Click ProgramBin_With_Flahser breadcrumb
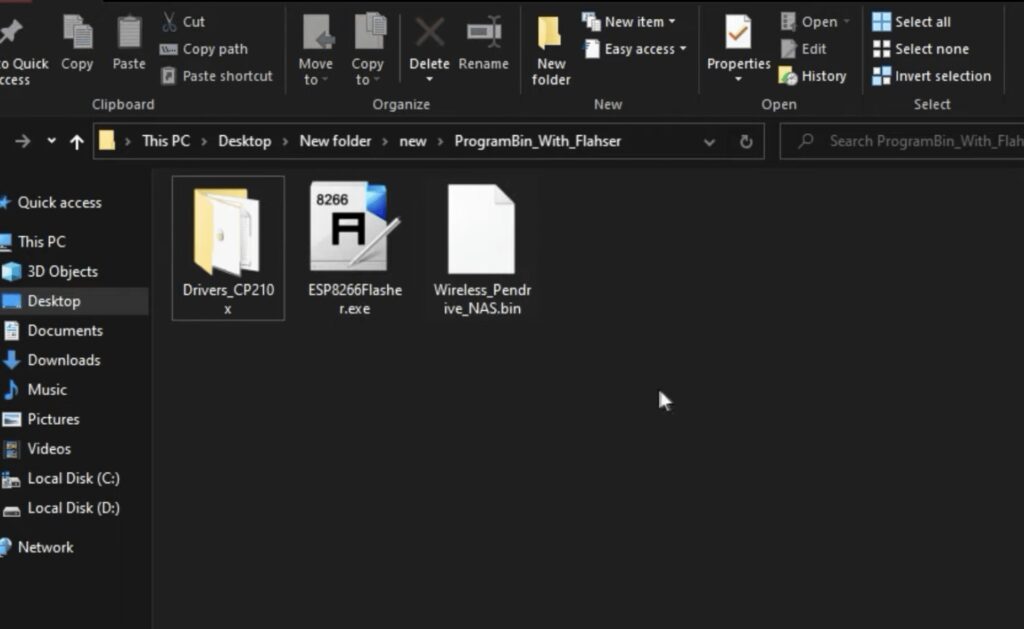 click(537, 141)
